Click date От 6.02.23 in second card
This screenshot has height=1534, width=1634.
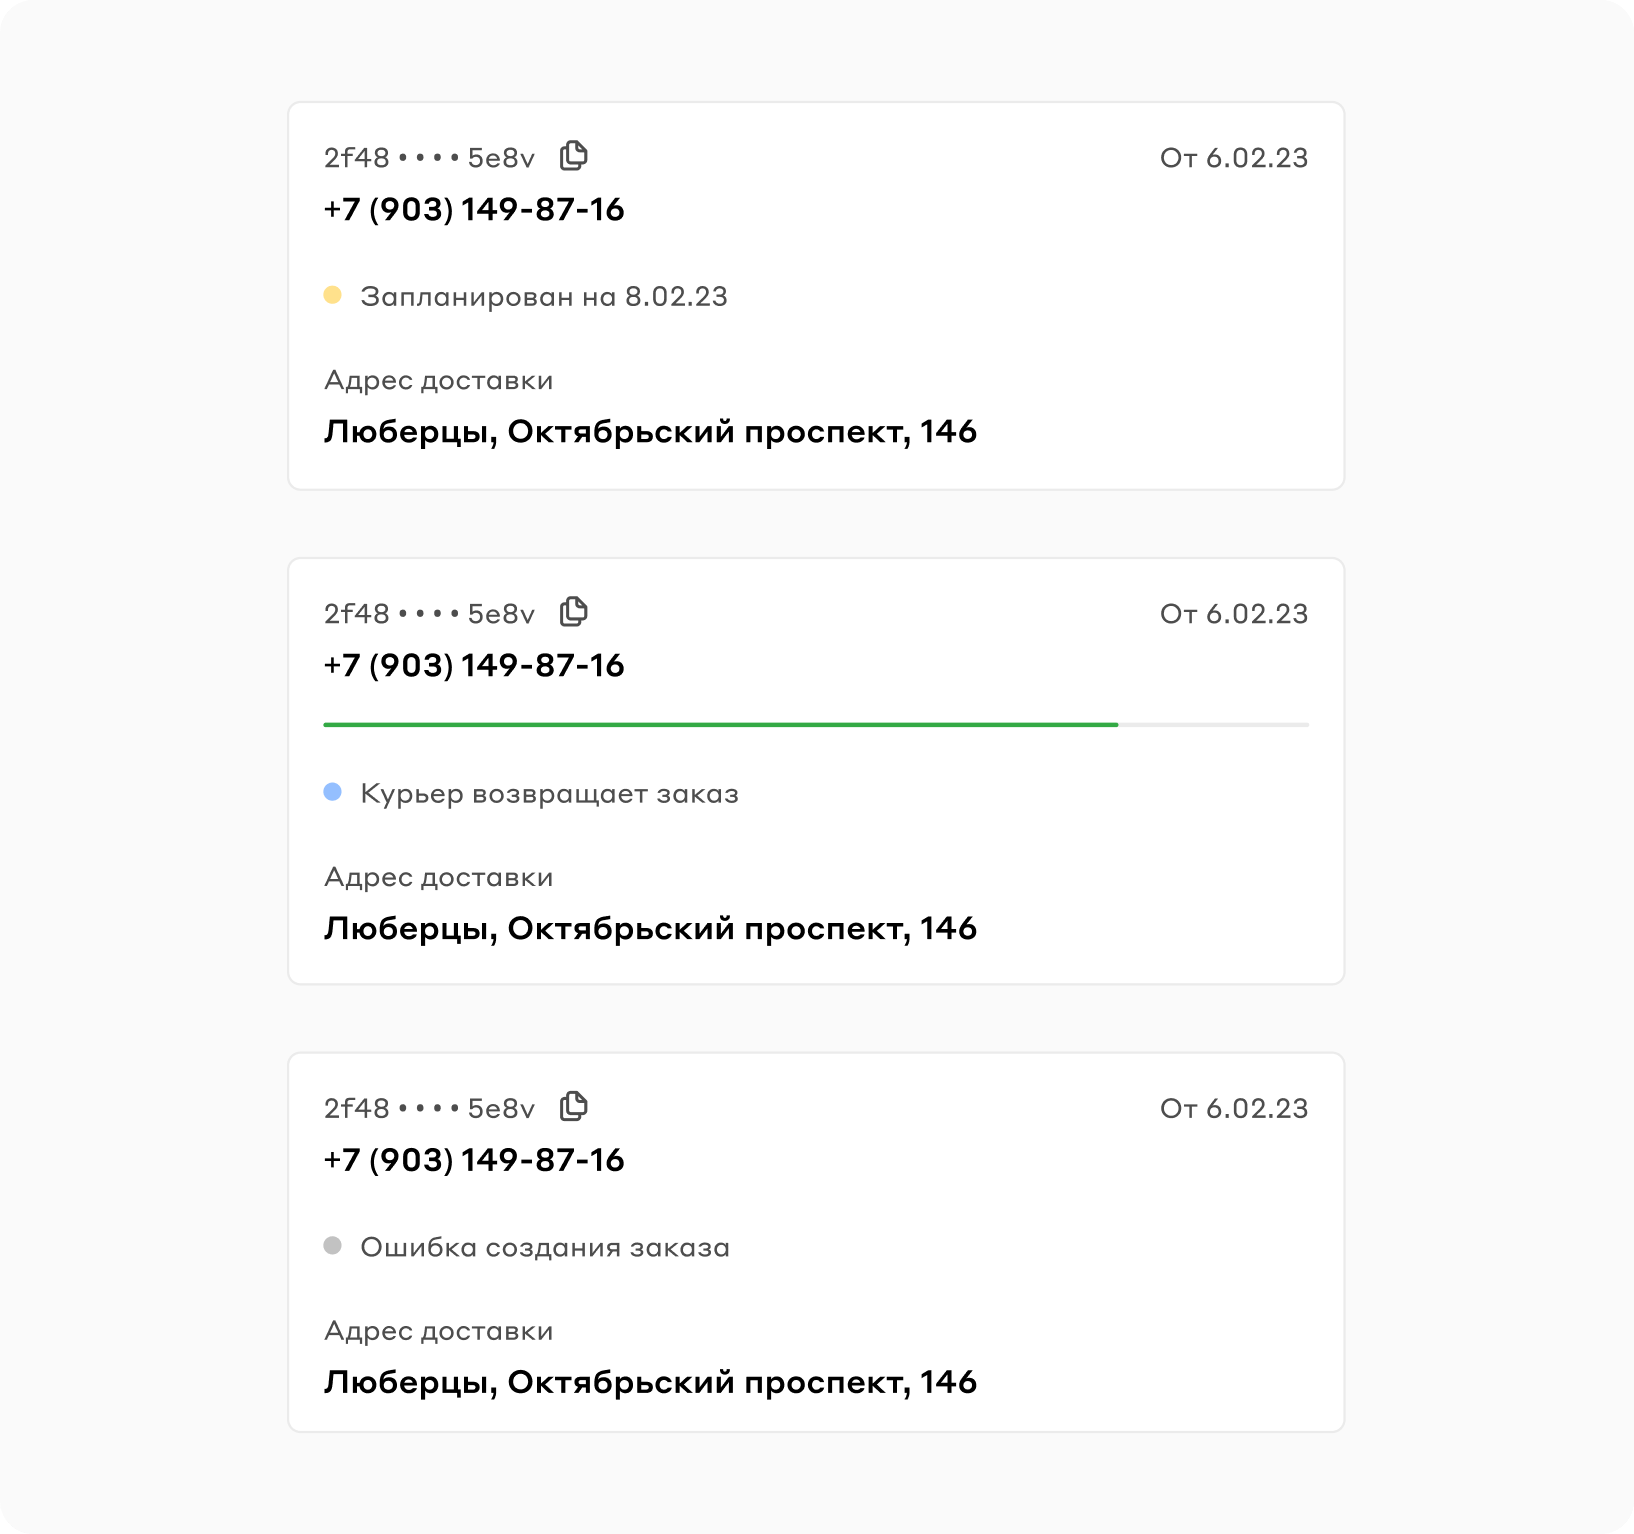(x=1234, y=614)
